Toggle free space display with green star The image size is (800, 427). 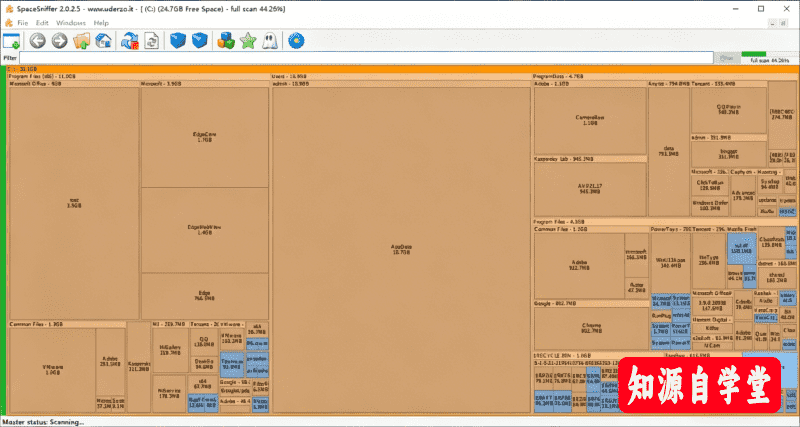pos(248,41)
